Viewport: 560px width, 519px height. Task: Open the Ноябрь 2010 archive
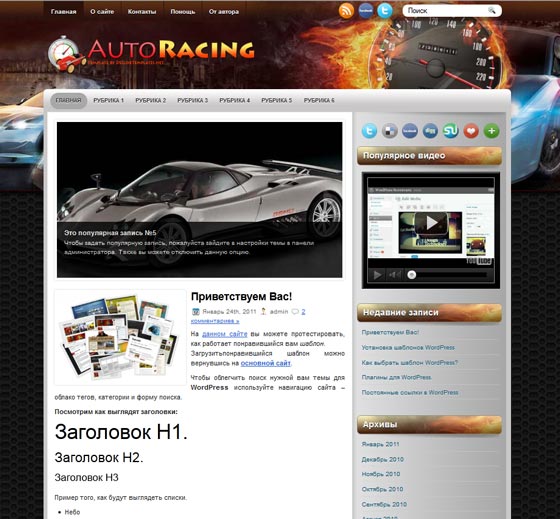tap(381, 474)
